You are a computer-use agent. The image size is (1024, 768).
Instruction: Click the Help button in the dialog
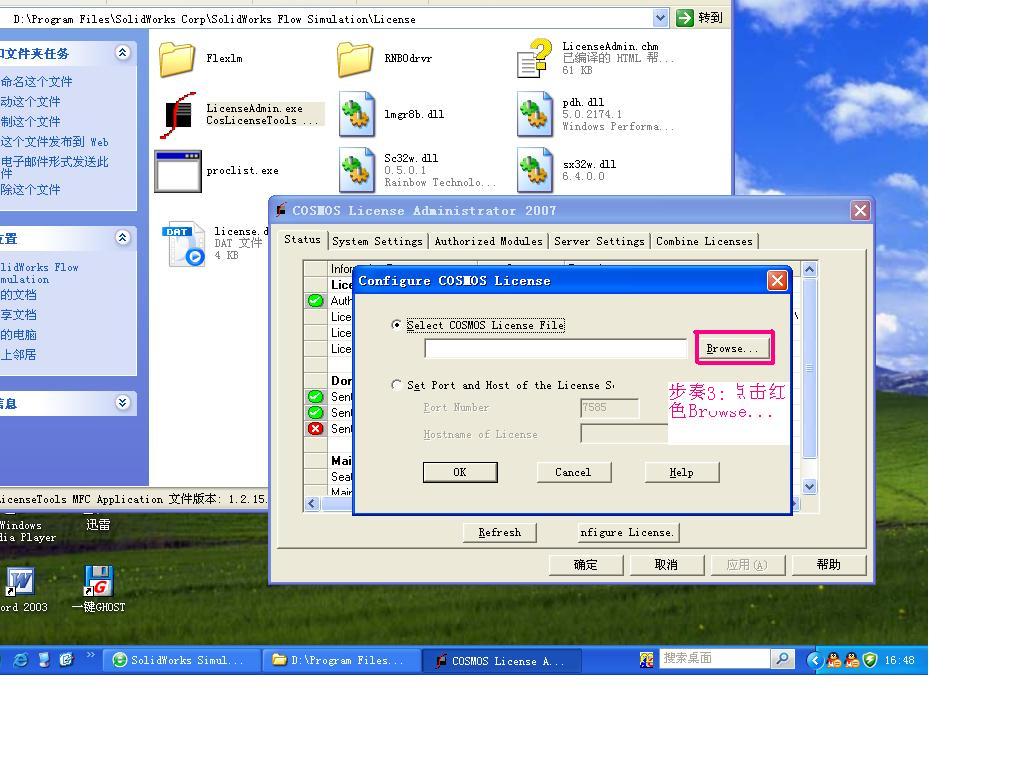681,472
